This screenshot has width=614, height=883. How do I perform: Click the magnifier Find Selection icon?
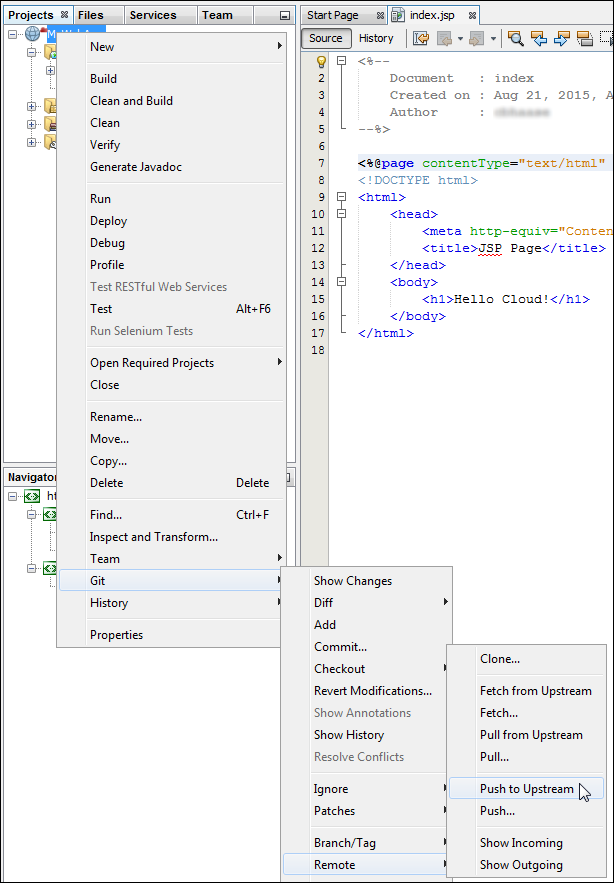516,38
